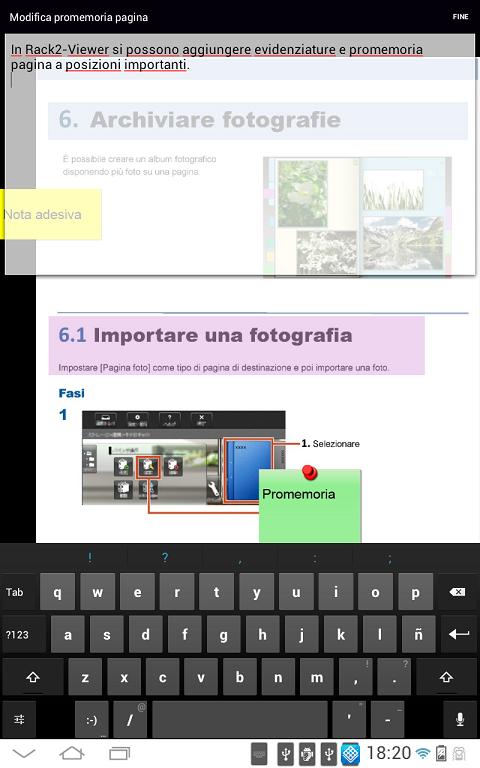480x768 pixels.
Task: Tap the hyphen key
Action: point(387,720)
